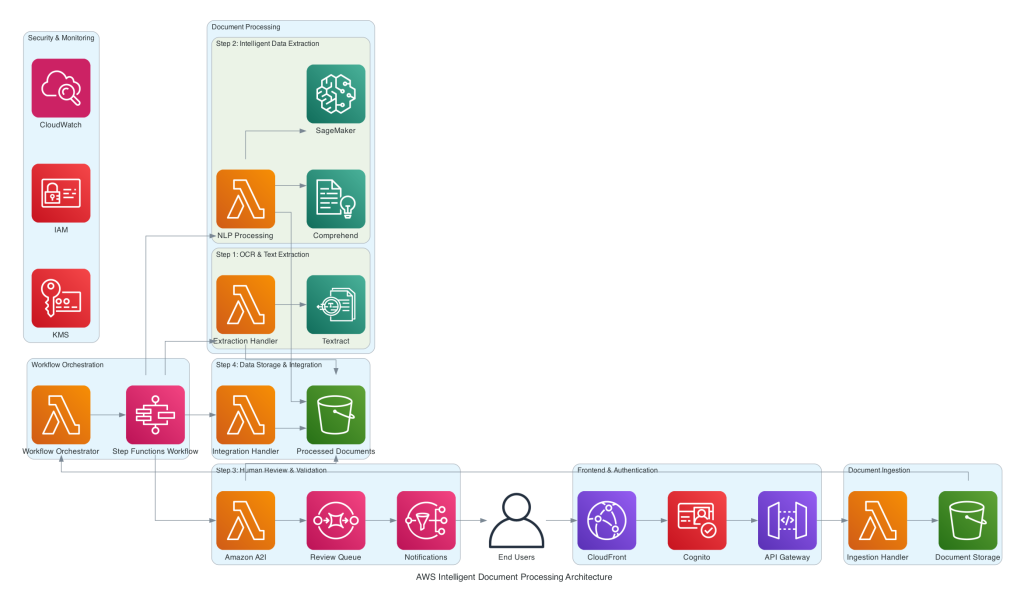Select the Comprehend icon

[x=336, y=199]
